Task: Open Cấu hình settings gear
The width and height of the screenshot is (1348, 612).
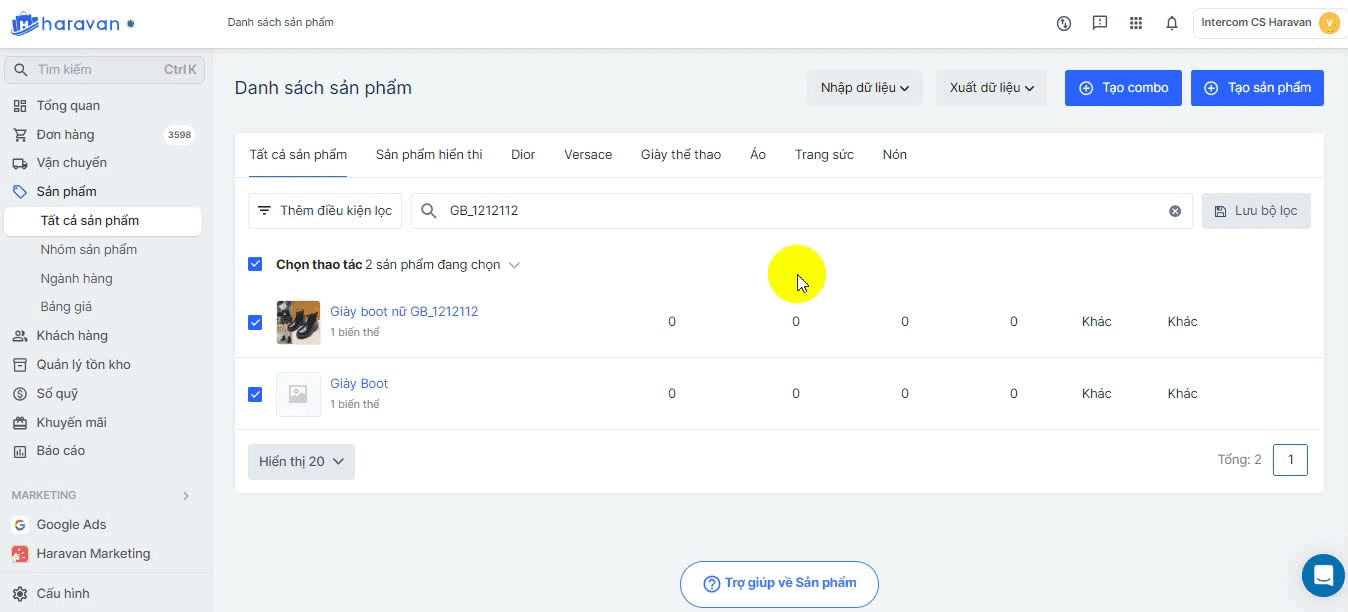Action: pyautogui.click(x=20, y=593)
